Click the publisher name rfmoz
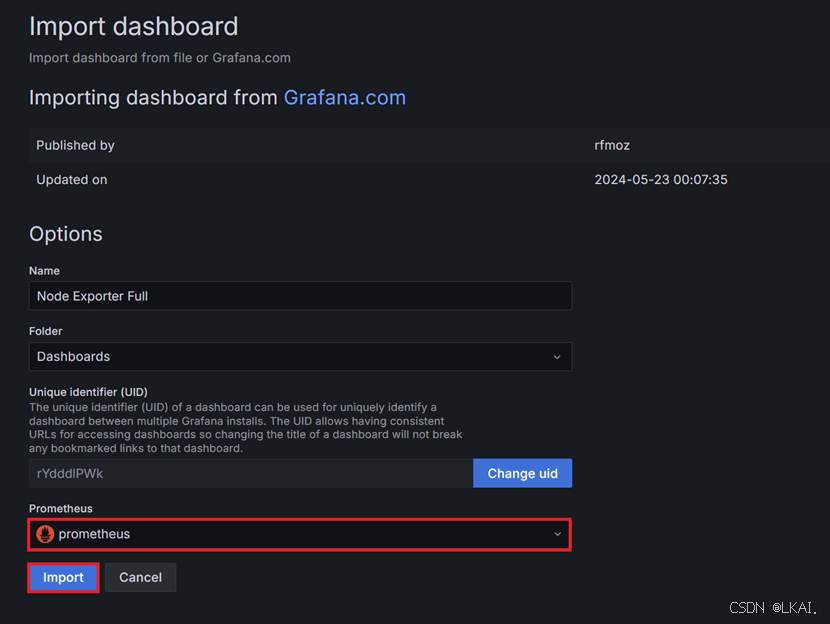 pos(612,145)
